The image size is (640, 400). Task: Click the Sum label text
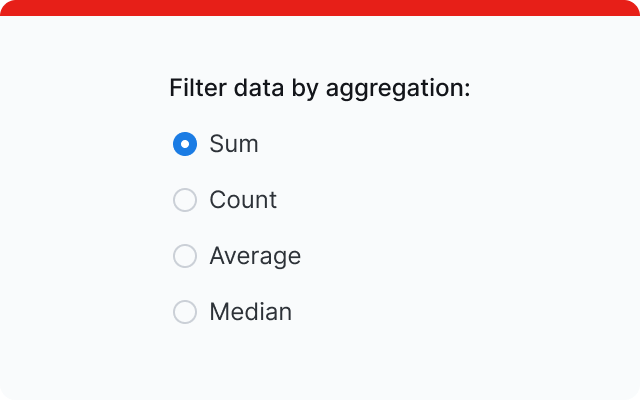[x=234, y=144]
